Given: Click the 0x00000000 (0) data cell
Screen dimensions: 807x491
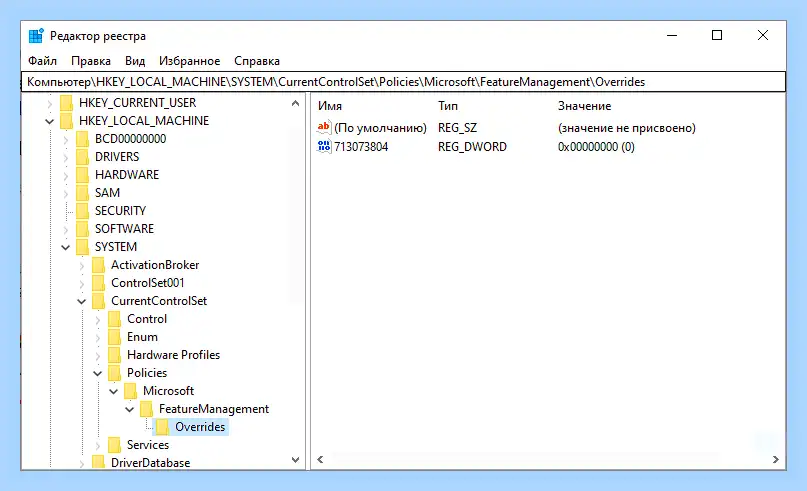Looking at the screenshot, I should 596,147.
